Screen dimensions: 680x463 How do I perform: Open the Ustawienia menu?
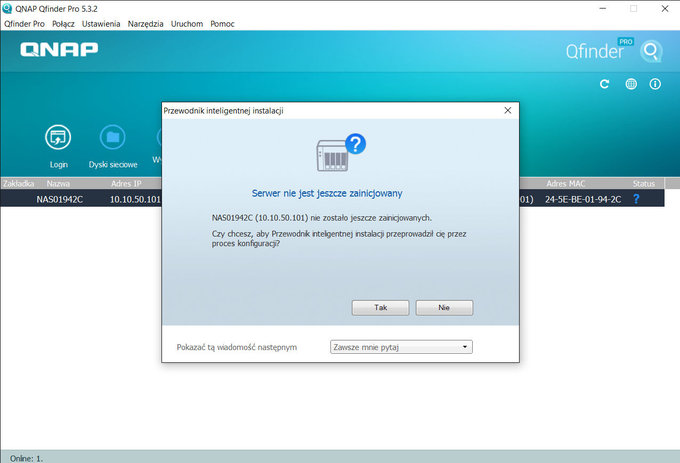point(101,24)
